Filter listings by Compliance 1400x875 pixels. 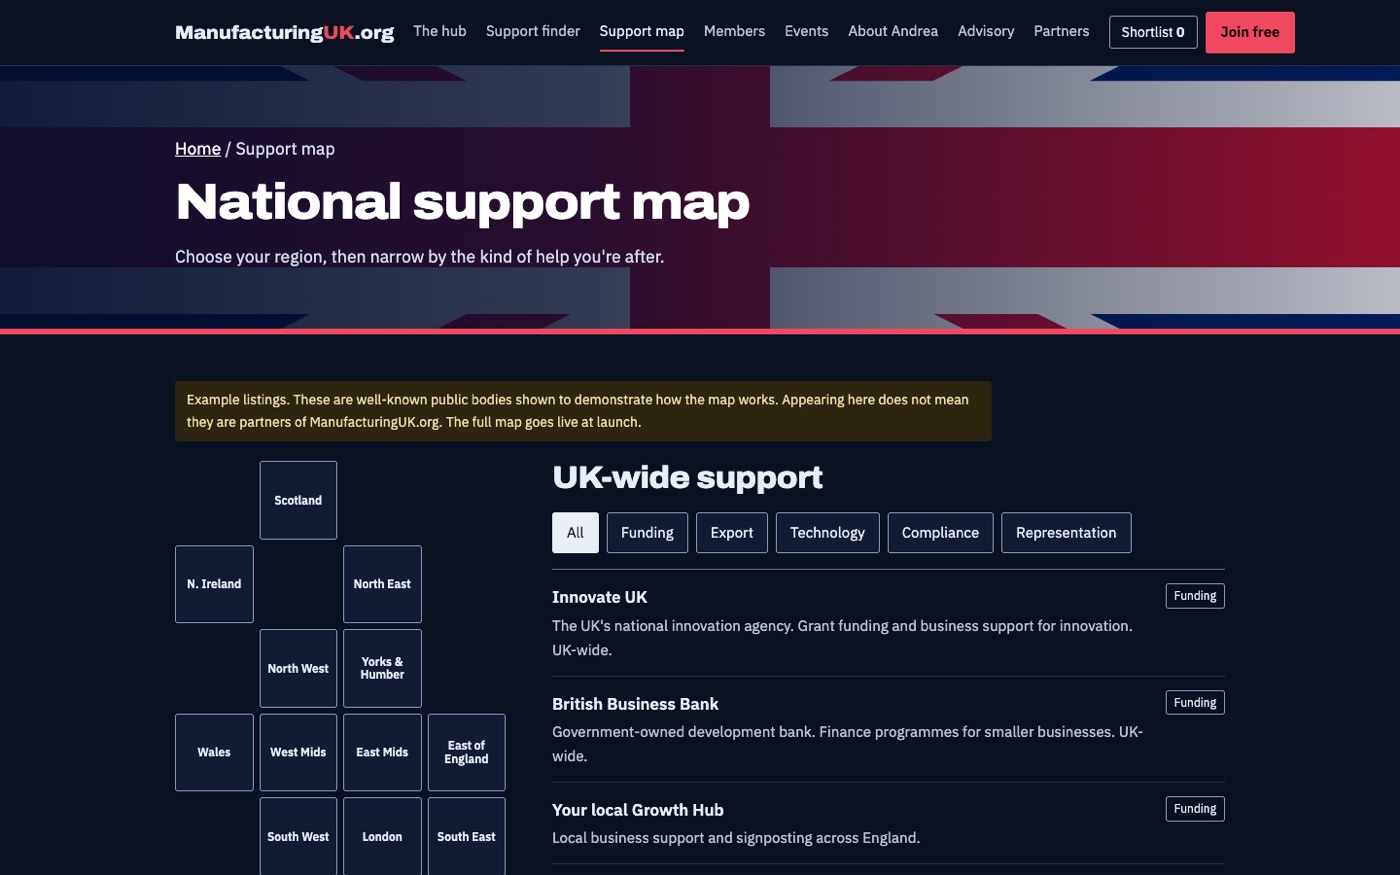(940, 533)
